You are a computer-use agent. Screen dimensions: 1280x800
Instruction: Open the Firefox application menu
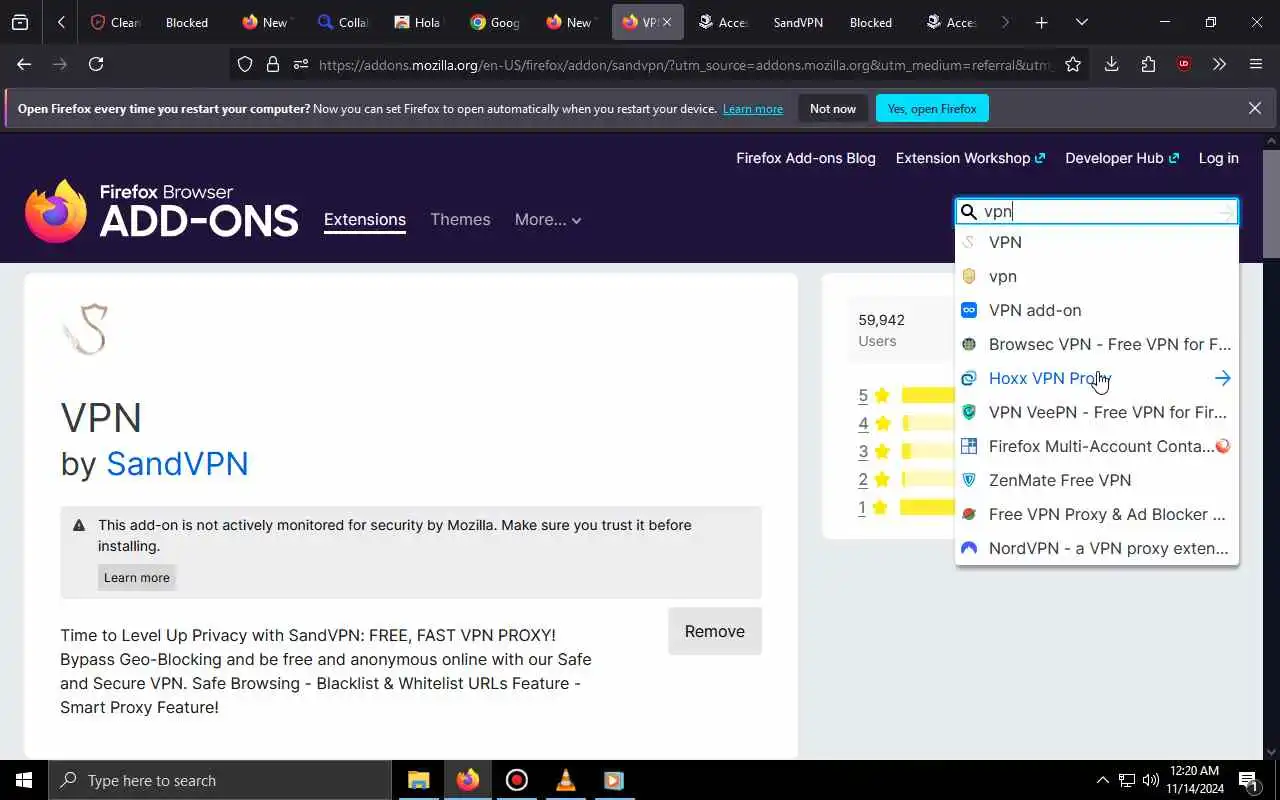(1256, 64)
